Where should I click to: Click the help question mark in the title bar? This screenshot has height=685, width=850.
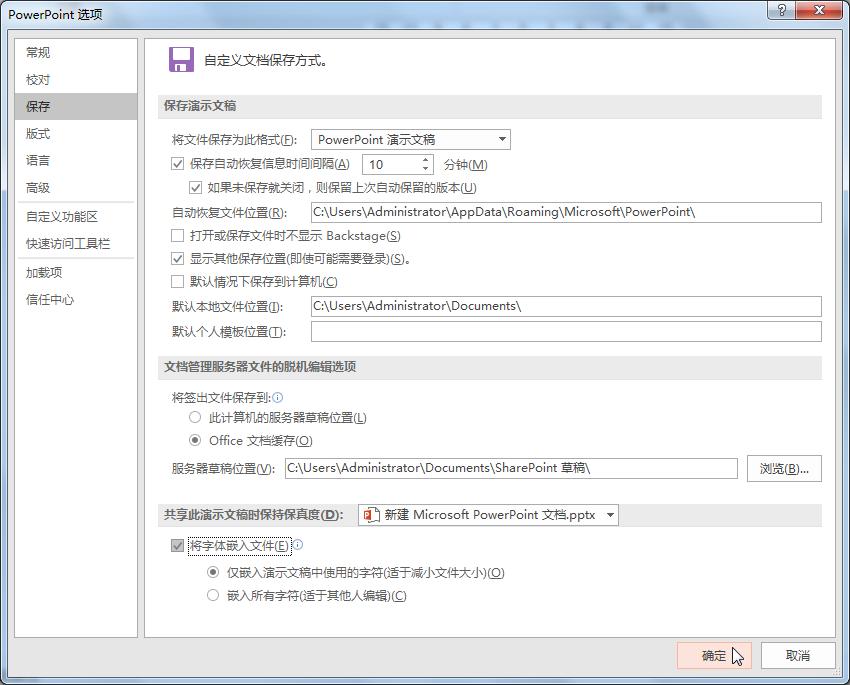click(782, 11)
